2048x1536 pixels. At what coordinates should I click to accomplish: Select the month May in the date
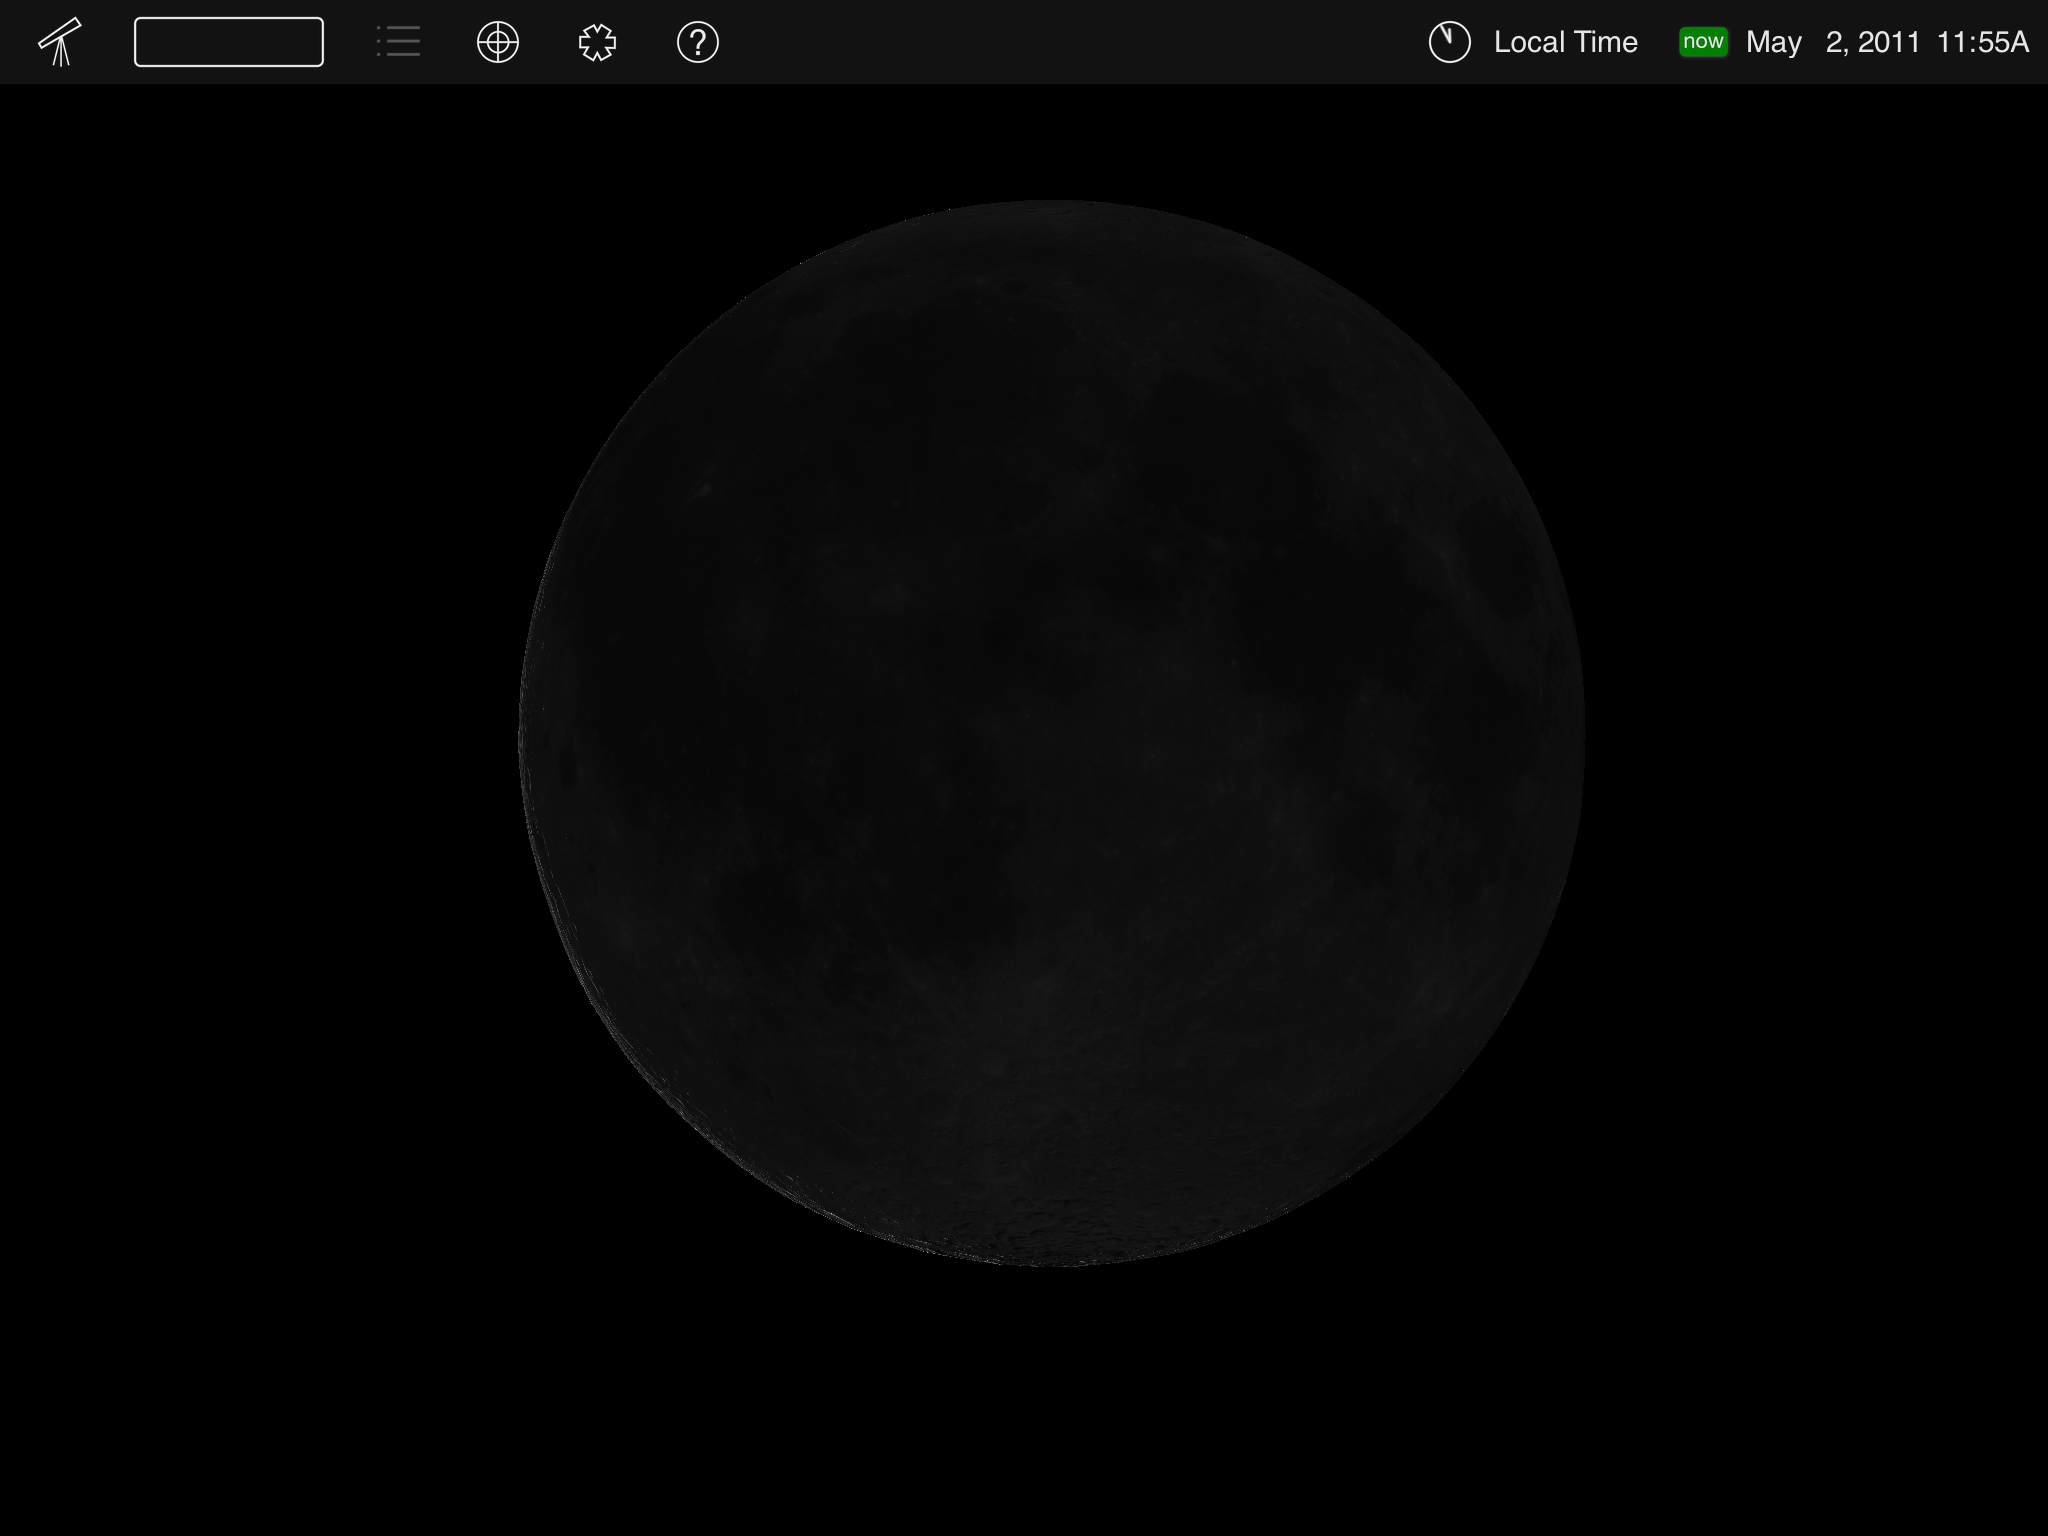pyautogui.click(x=1773, y=42)
